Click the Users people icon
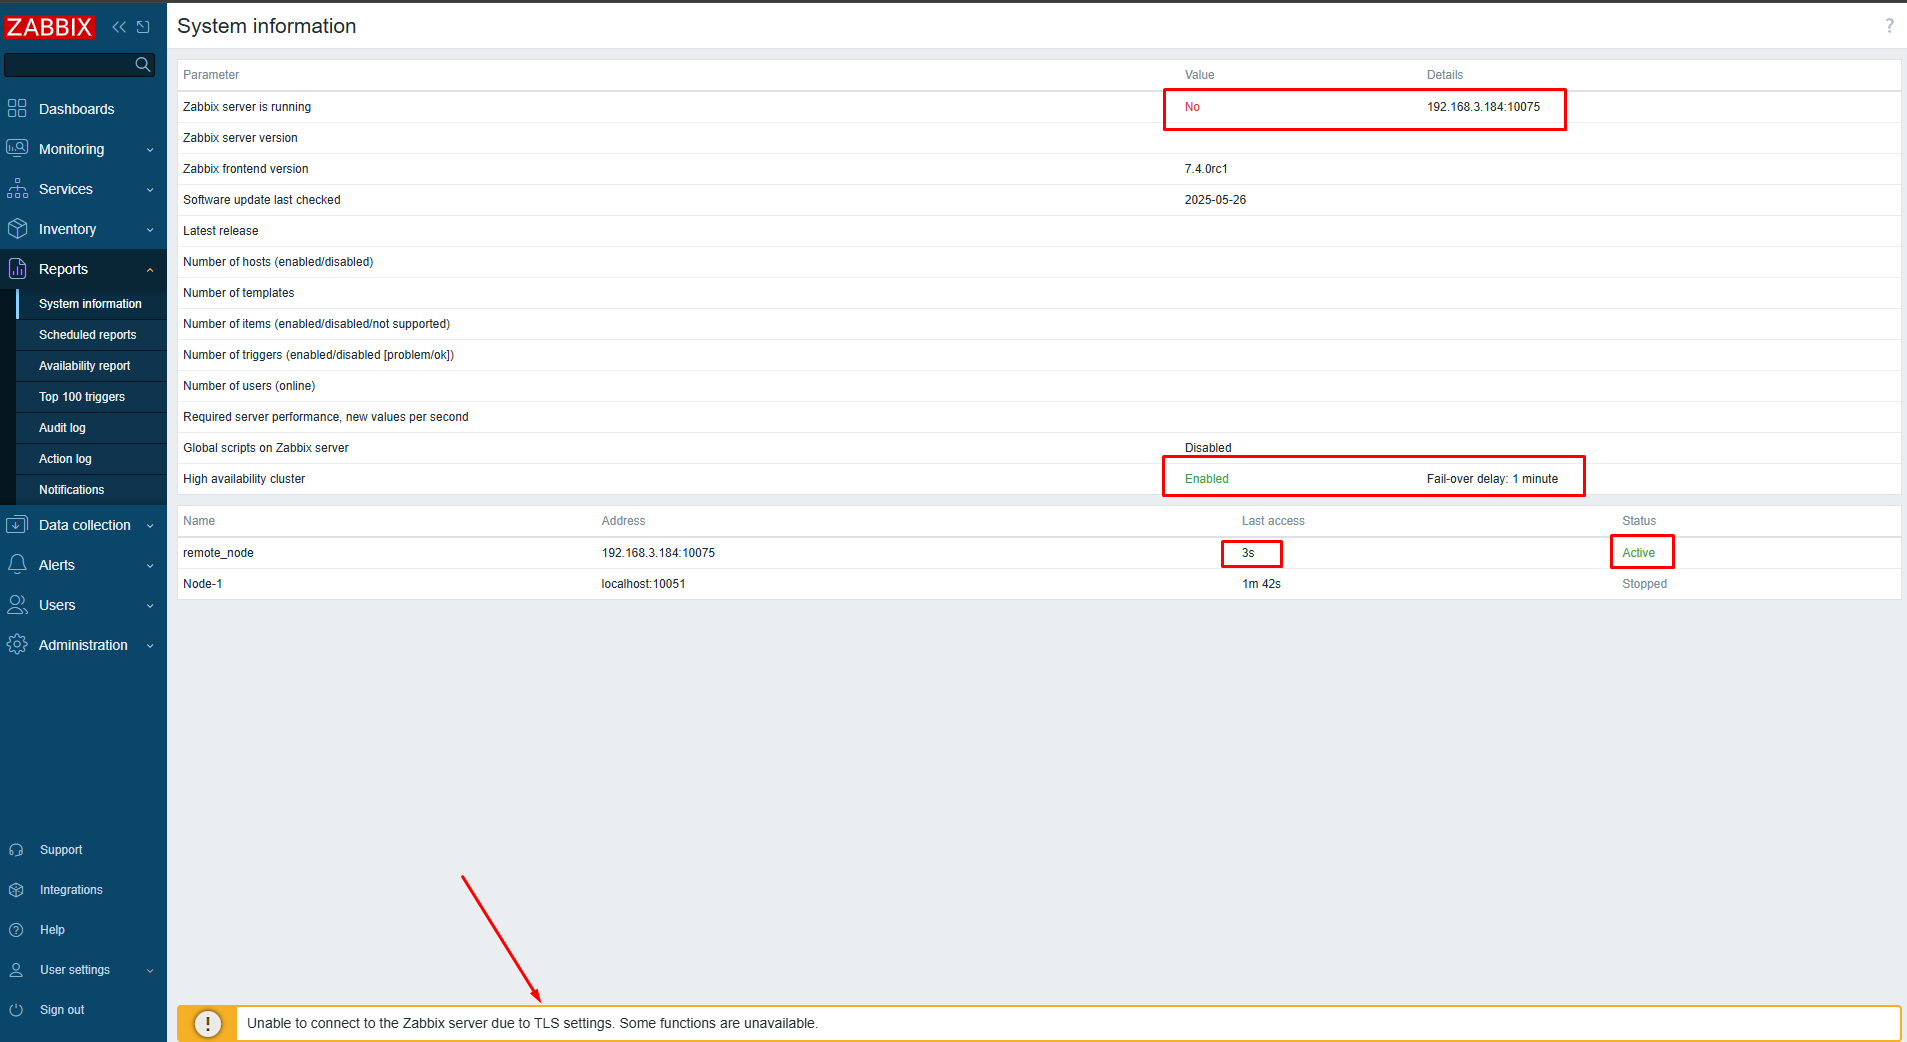The height and width of the screenshot is (1042, 1907). tap(17, 604)
